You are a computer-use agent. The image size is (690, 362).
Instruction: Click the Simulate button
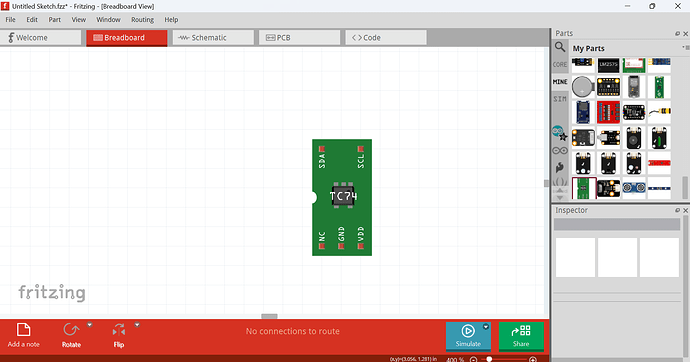[x=468, y=336]
